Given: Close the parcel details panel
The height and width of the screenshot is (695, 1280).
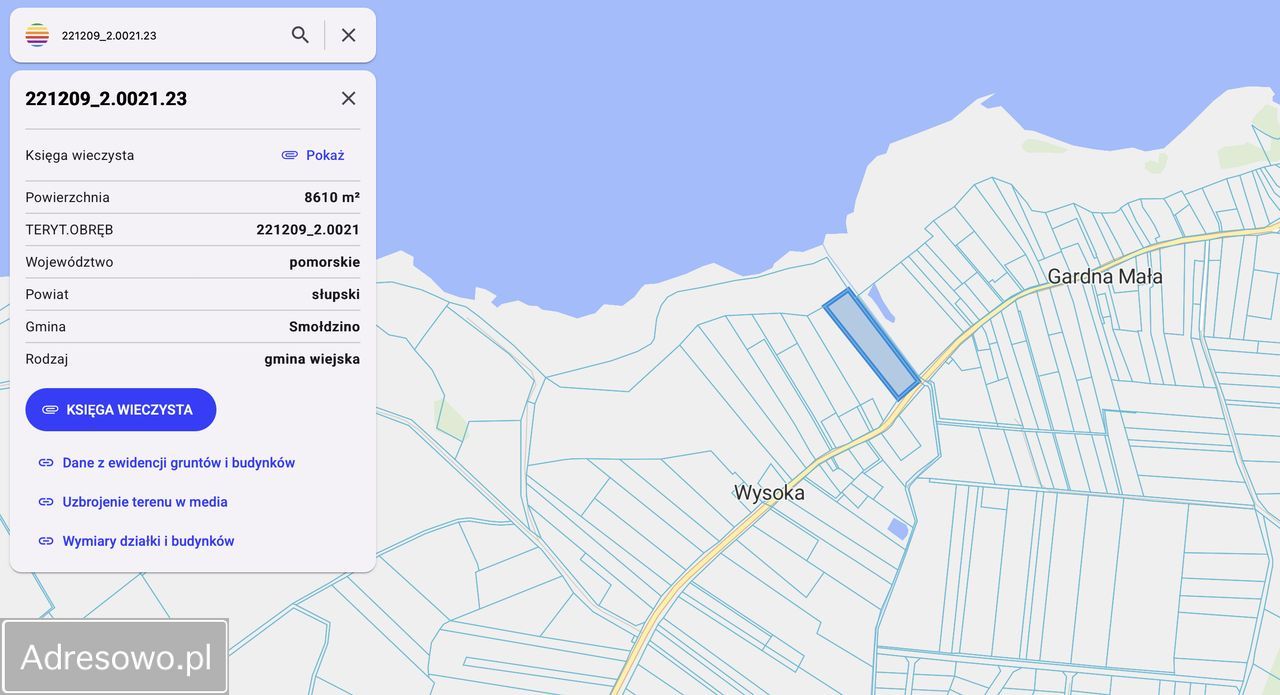Looking at the screenshot, I should (x=348, y=98).
